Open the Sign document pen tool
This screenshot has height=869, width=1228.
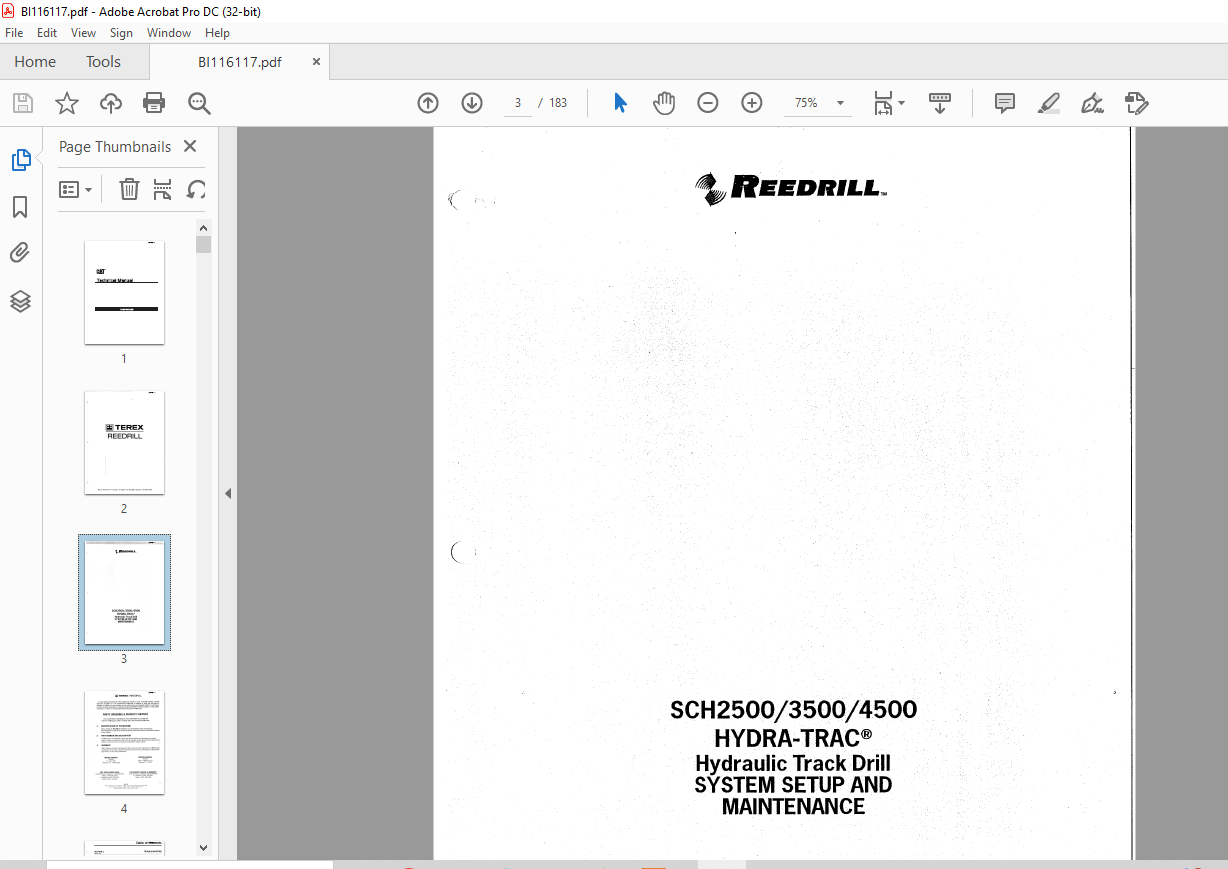[x=1092, y=103]
